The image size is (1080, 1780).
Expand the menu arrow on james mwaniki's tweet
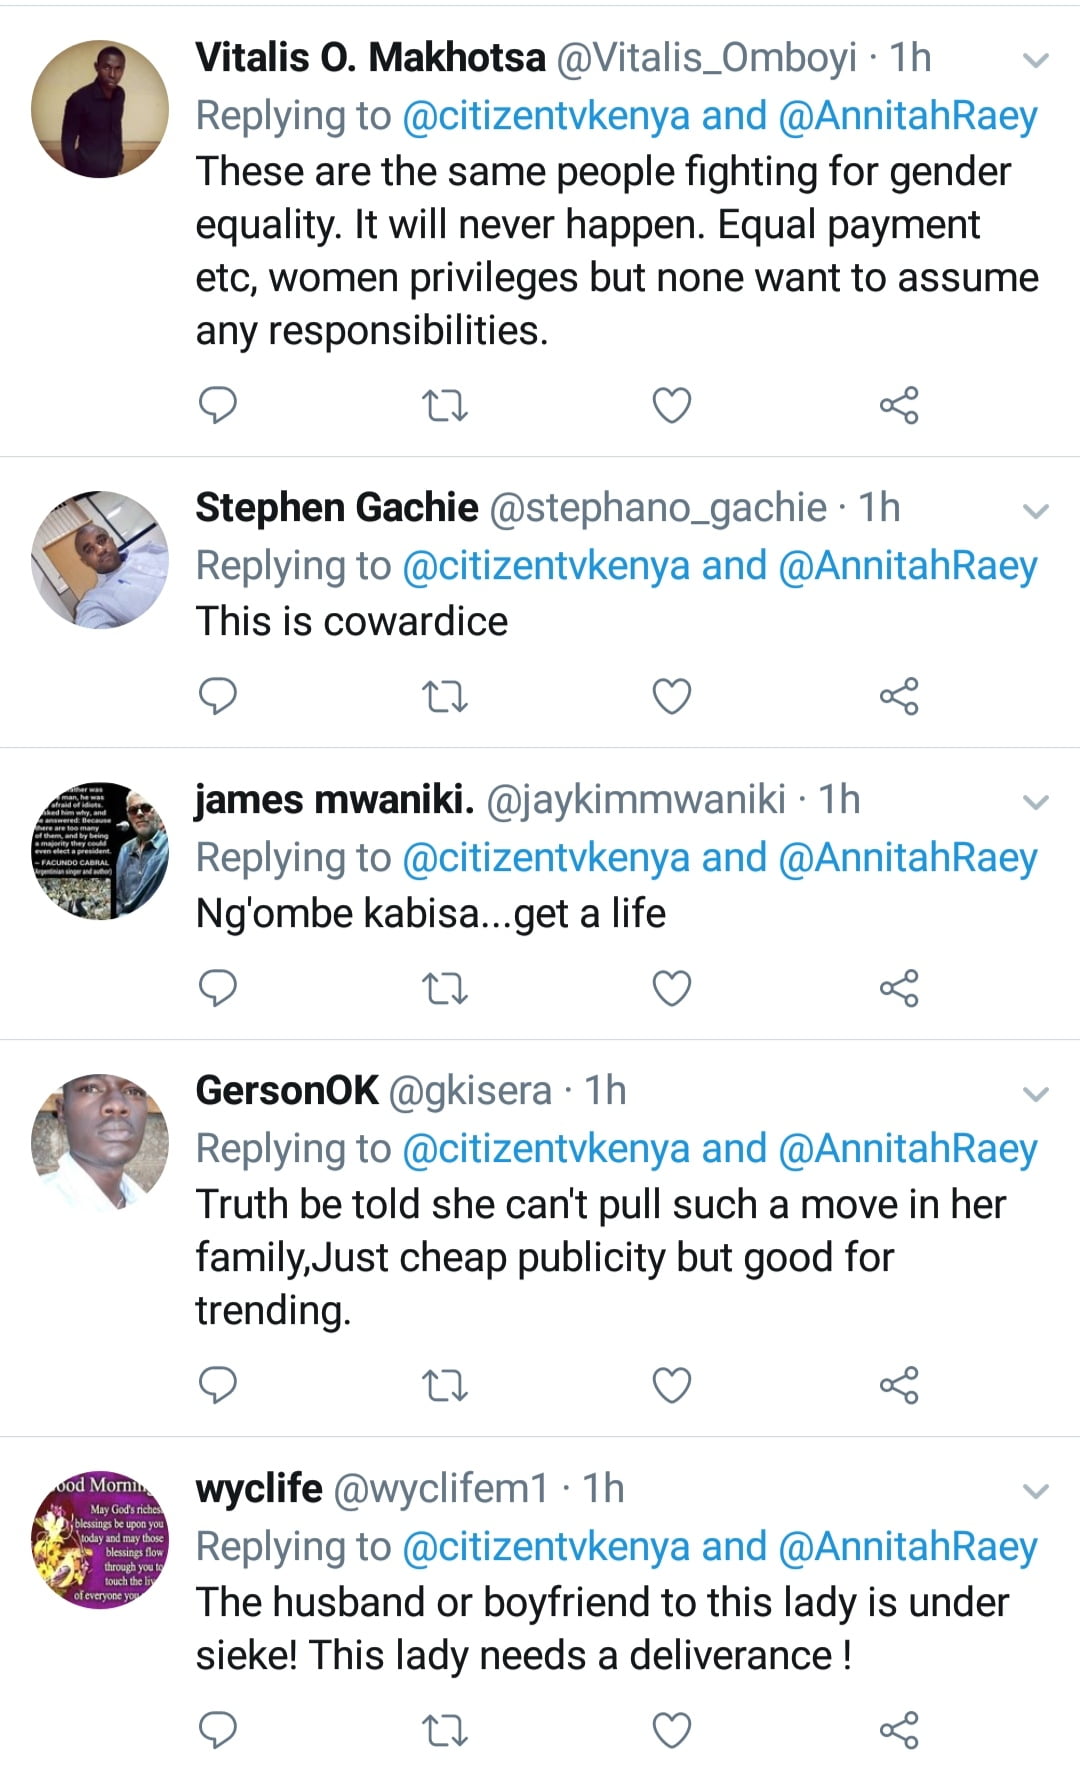(x=1036, y=802)
